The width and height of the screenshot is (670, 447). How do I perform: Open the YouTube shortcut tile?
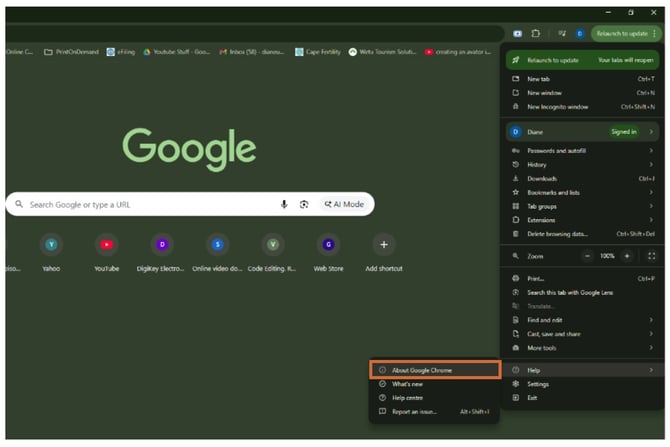click(x=107, y=252)
